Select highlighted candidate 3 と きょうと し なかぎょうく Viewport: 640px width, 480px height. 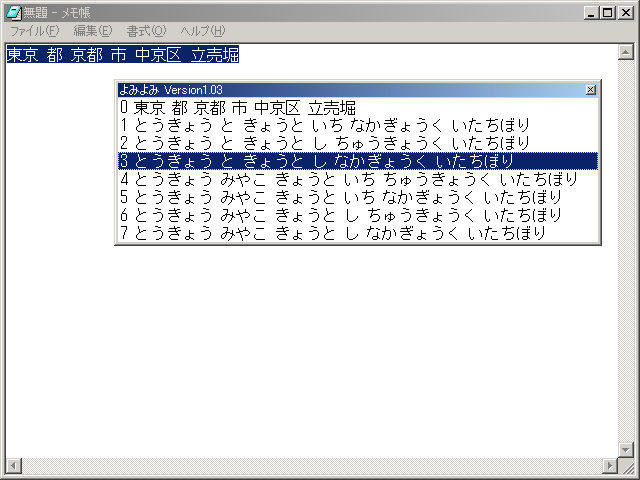[x=358, y=161]
